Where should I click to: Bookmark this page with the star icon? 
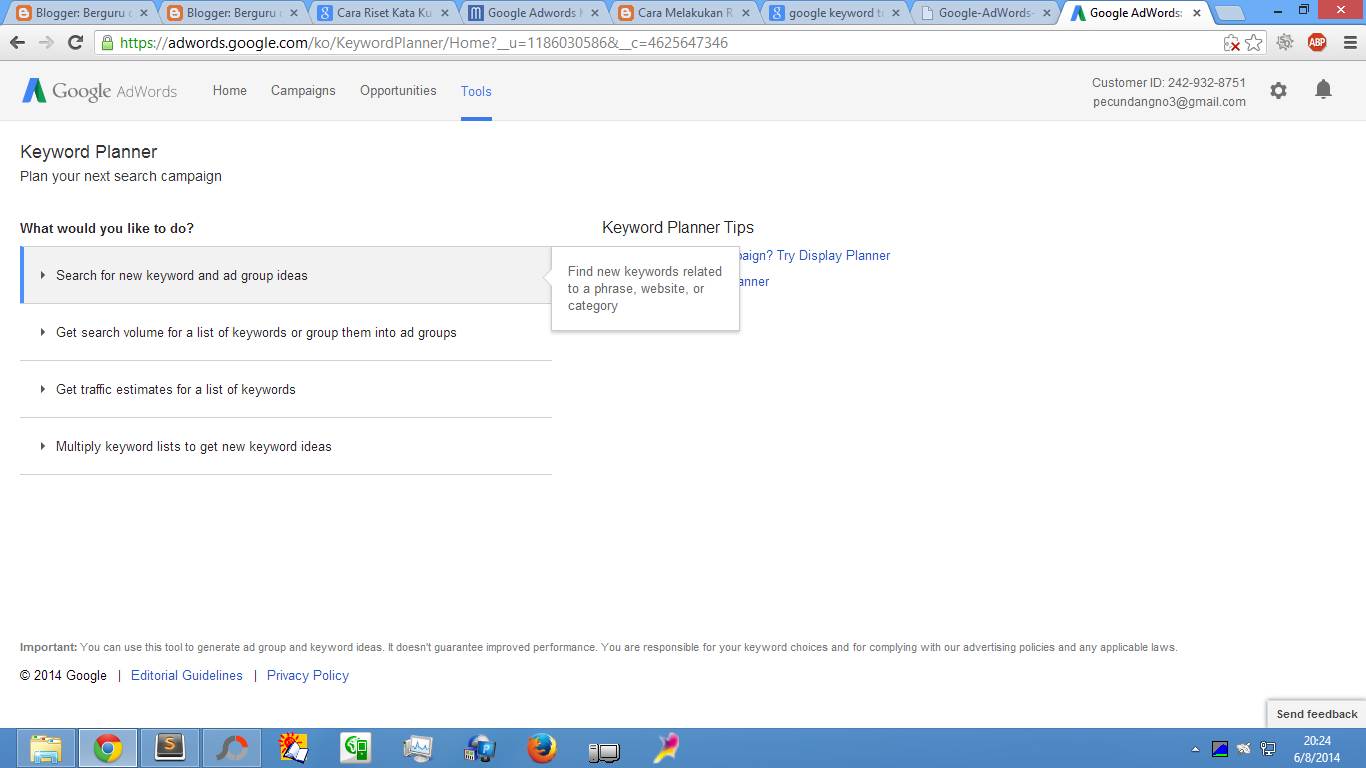[x=1253, y=43]
